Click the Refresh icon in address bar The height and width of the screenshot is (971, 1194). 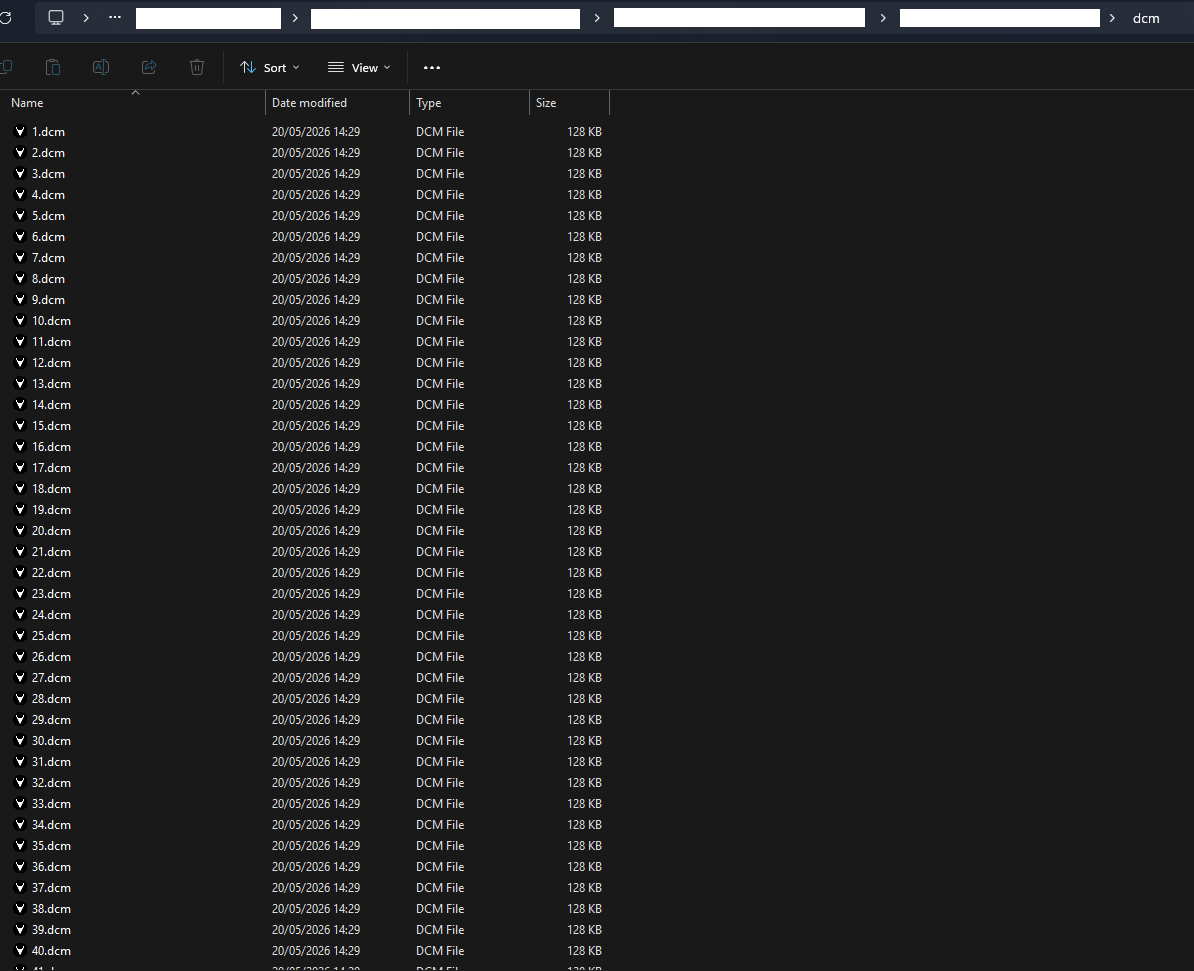[5, 18]
